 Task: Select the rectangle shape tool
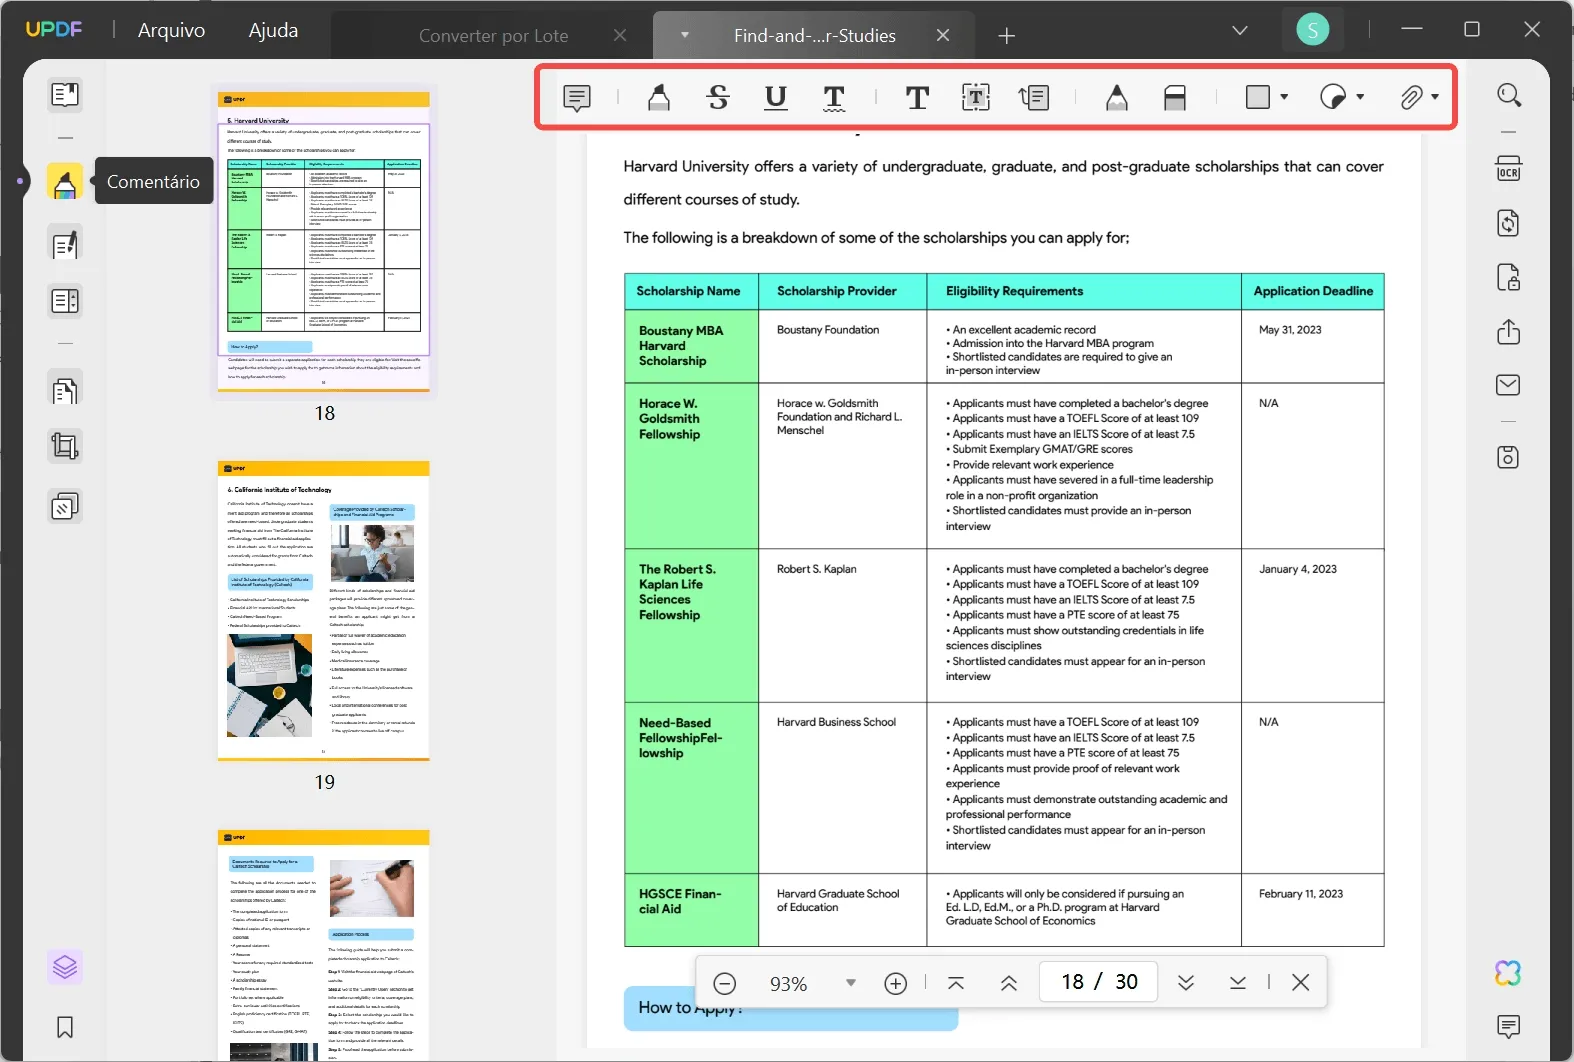1258,97
